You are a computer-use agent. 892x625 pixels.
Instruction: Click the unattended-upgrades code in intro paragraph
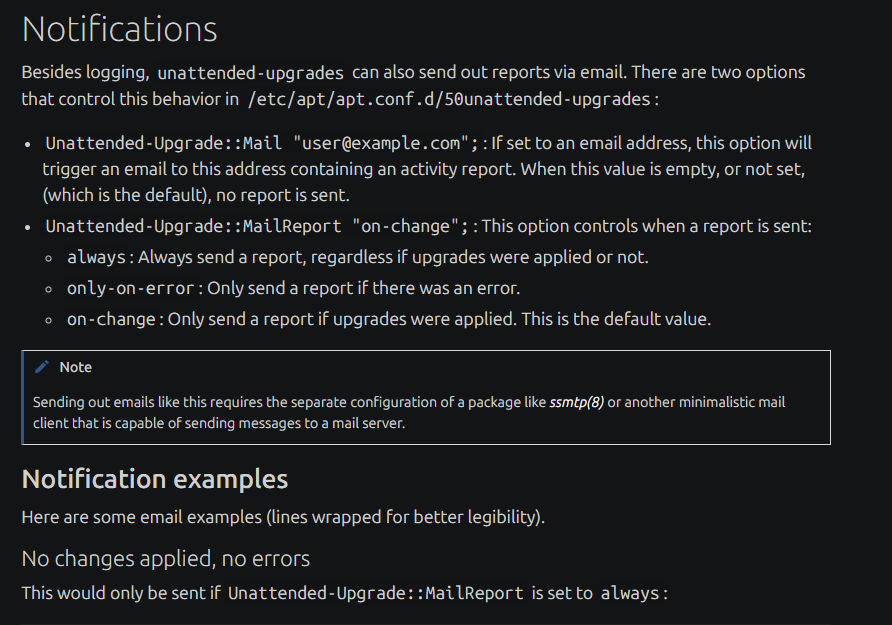click(x=251, y=73)
